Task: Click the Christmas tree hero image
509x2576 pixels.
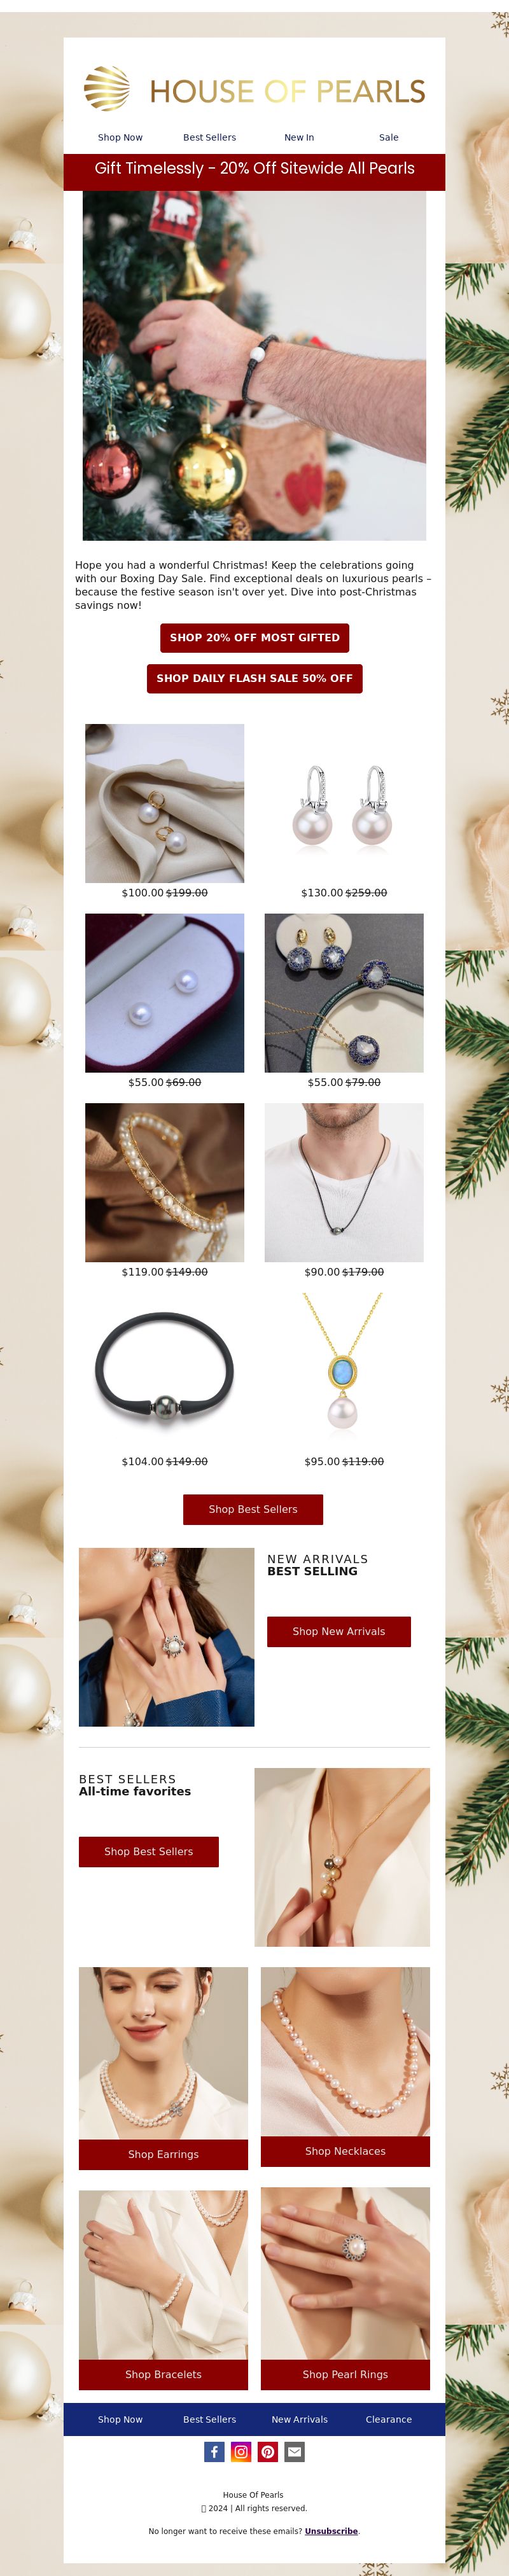Action: pyautogui.click(x=254, y=366)
